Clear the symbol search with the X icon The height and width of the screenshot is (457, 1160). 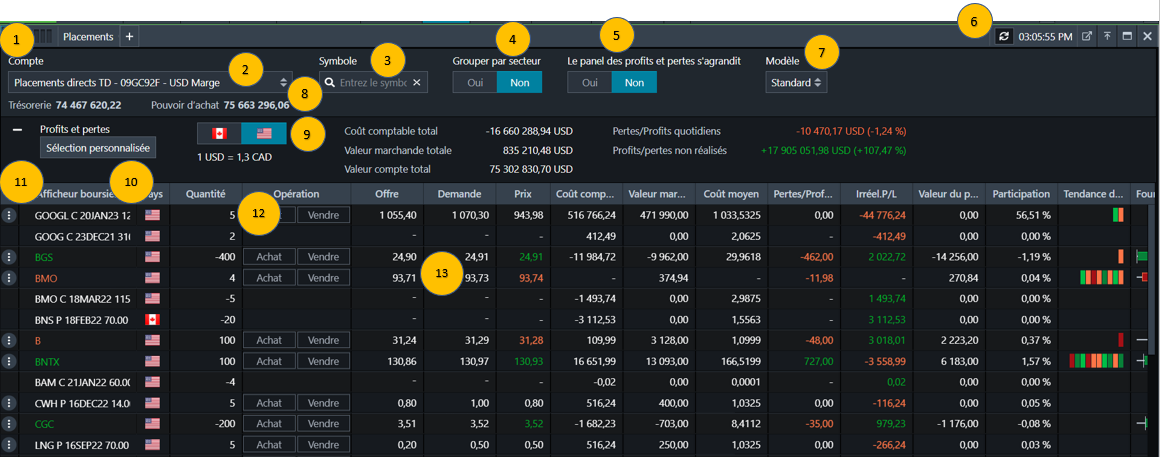pos(417,82)
